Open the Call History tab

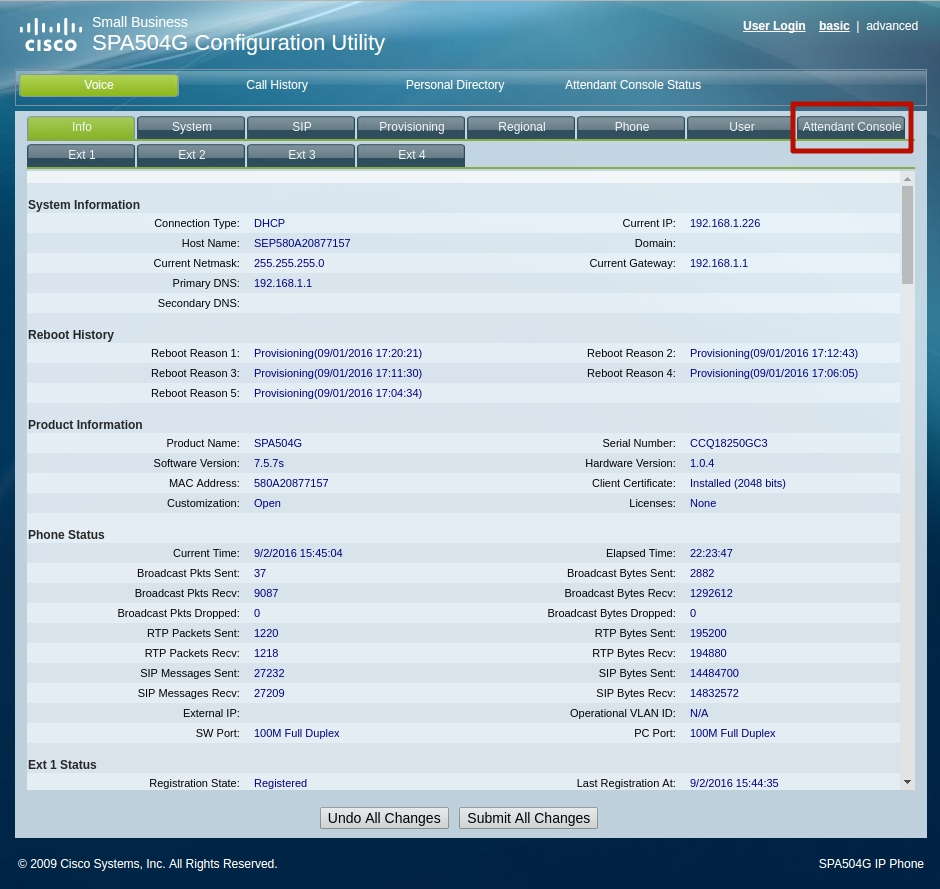(277, 85)
